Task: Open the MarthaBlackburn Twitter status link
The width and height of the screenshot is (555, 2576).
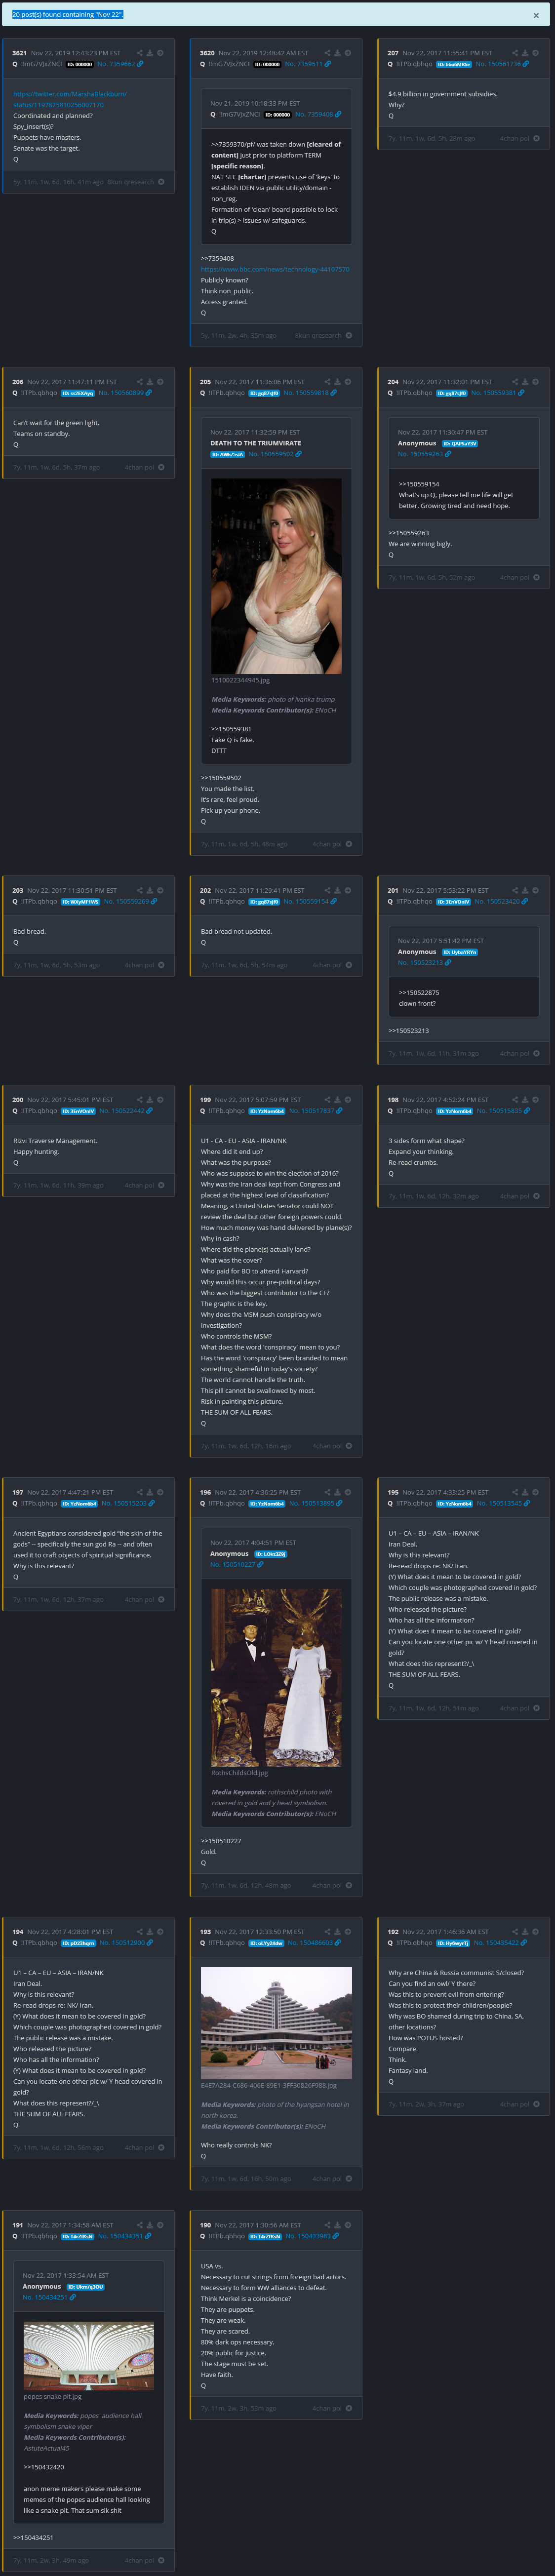Action: point(70,99)
